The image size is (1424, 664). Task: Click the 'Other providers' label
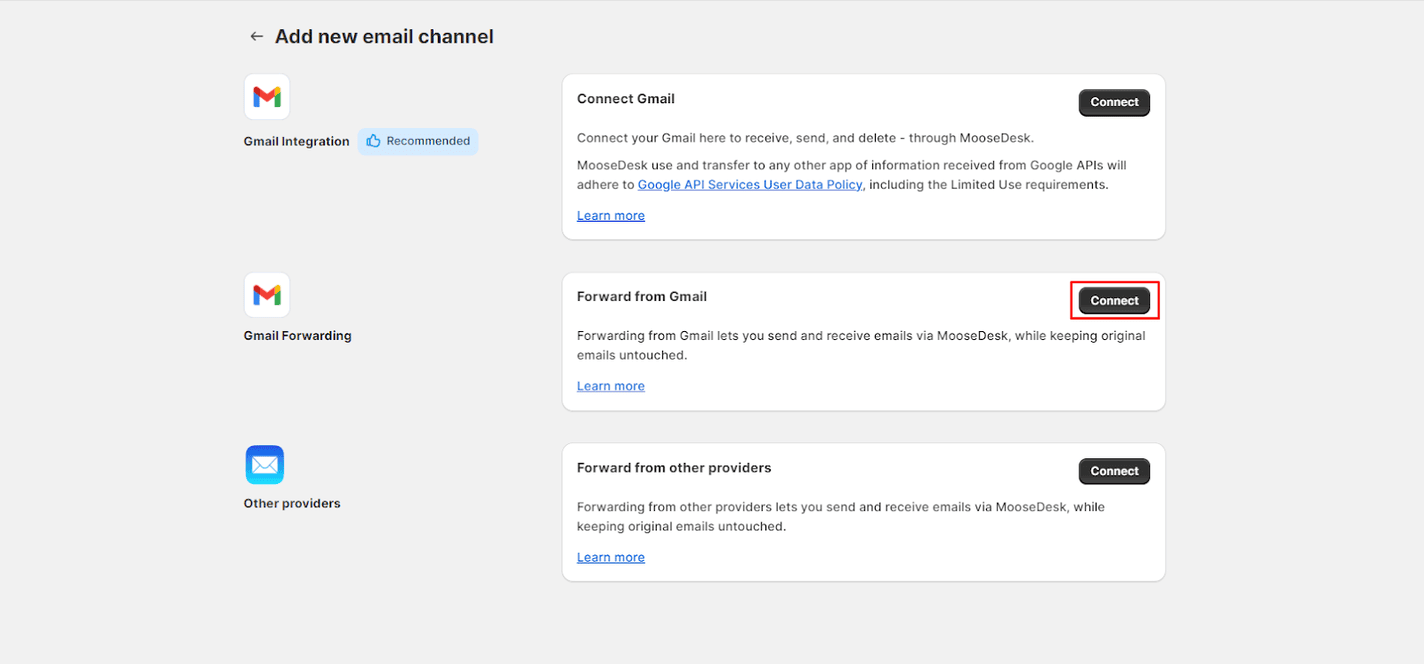click(x=292, y=503)
